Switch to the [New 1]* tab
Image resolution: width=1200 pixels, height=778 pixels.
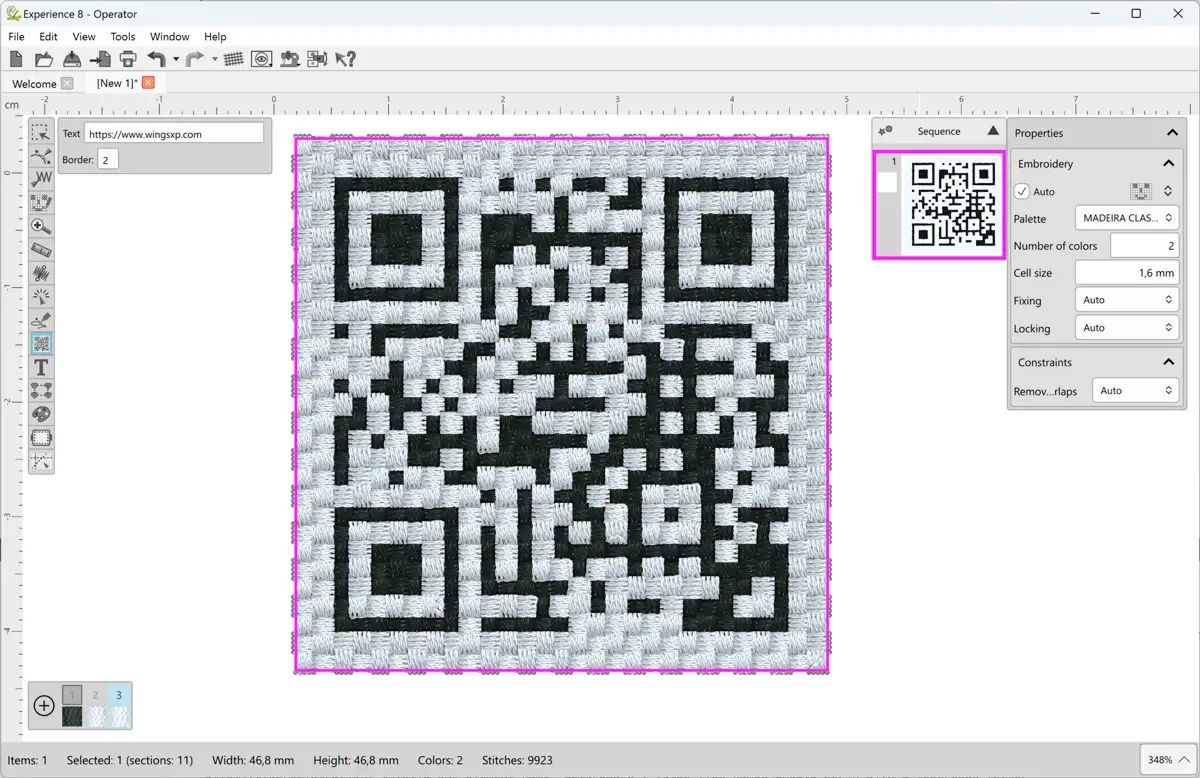[117, 83]
